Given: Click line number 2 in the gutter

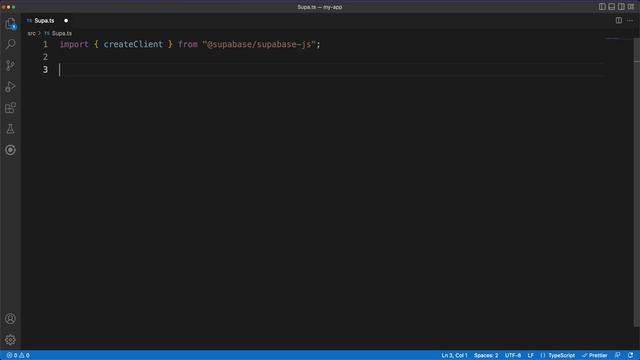Looking at the screenshot, I should [x=45, y=57].
